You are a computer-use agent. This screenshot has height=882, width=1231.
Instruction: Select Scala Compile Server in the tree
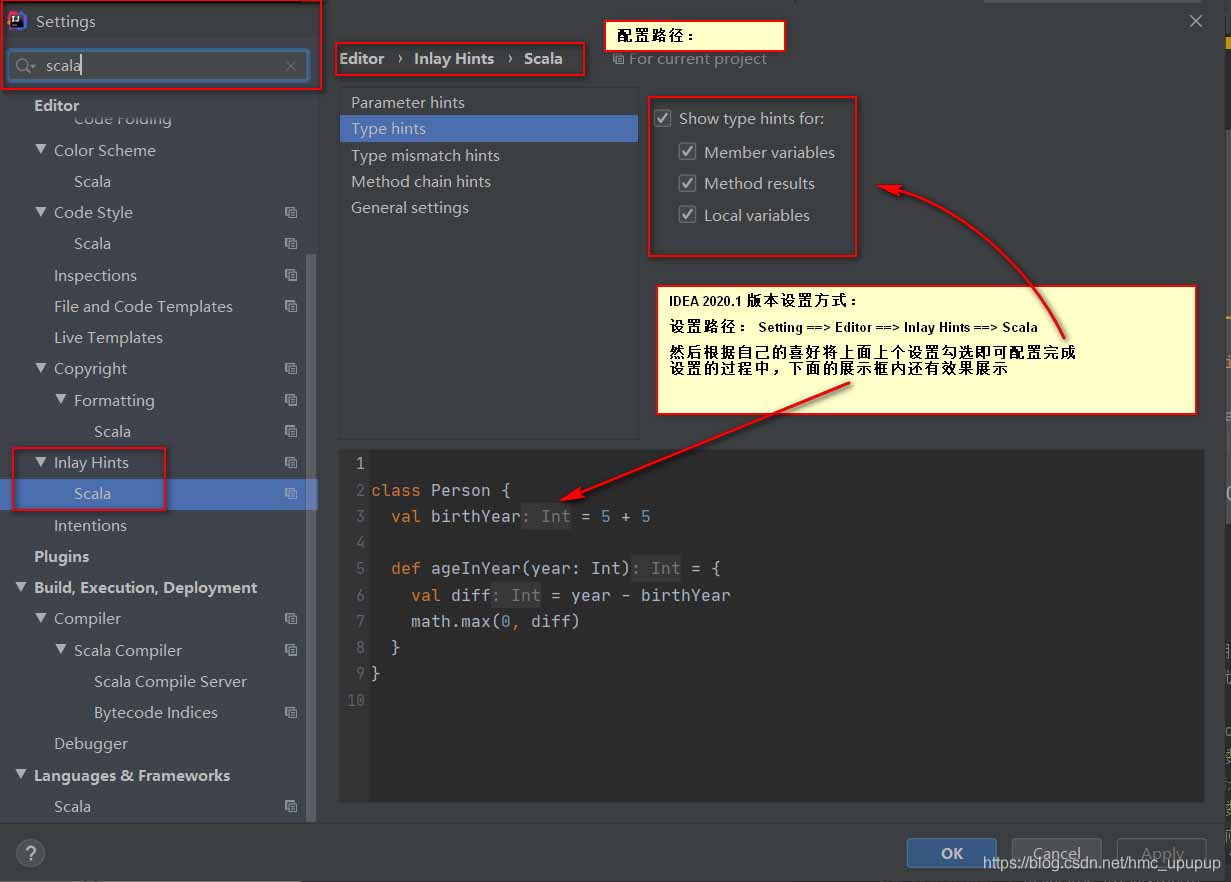click(x=170, y=681)
